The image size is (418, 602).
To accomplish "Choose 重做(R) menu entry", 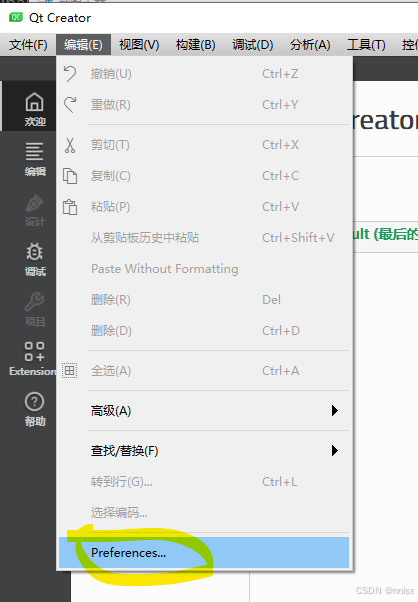I will [204, 104].
